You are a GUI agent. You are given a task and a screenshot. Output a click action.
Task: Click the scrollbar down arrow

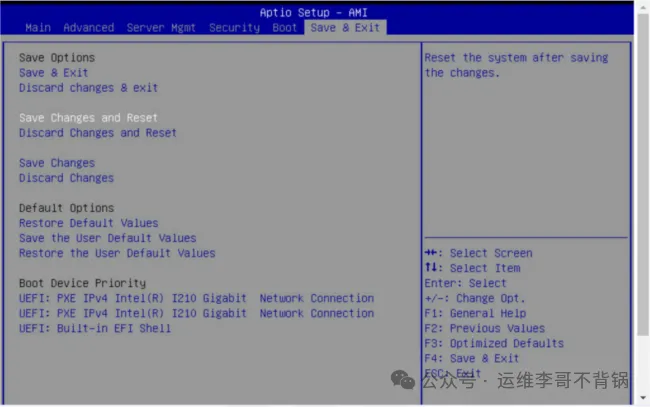(x=643, y=398)
